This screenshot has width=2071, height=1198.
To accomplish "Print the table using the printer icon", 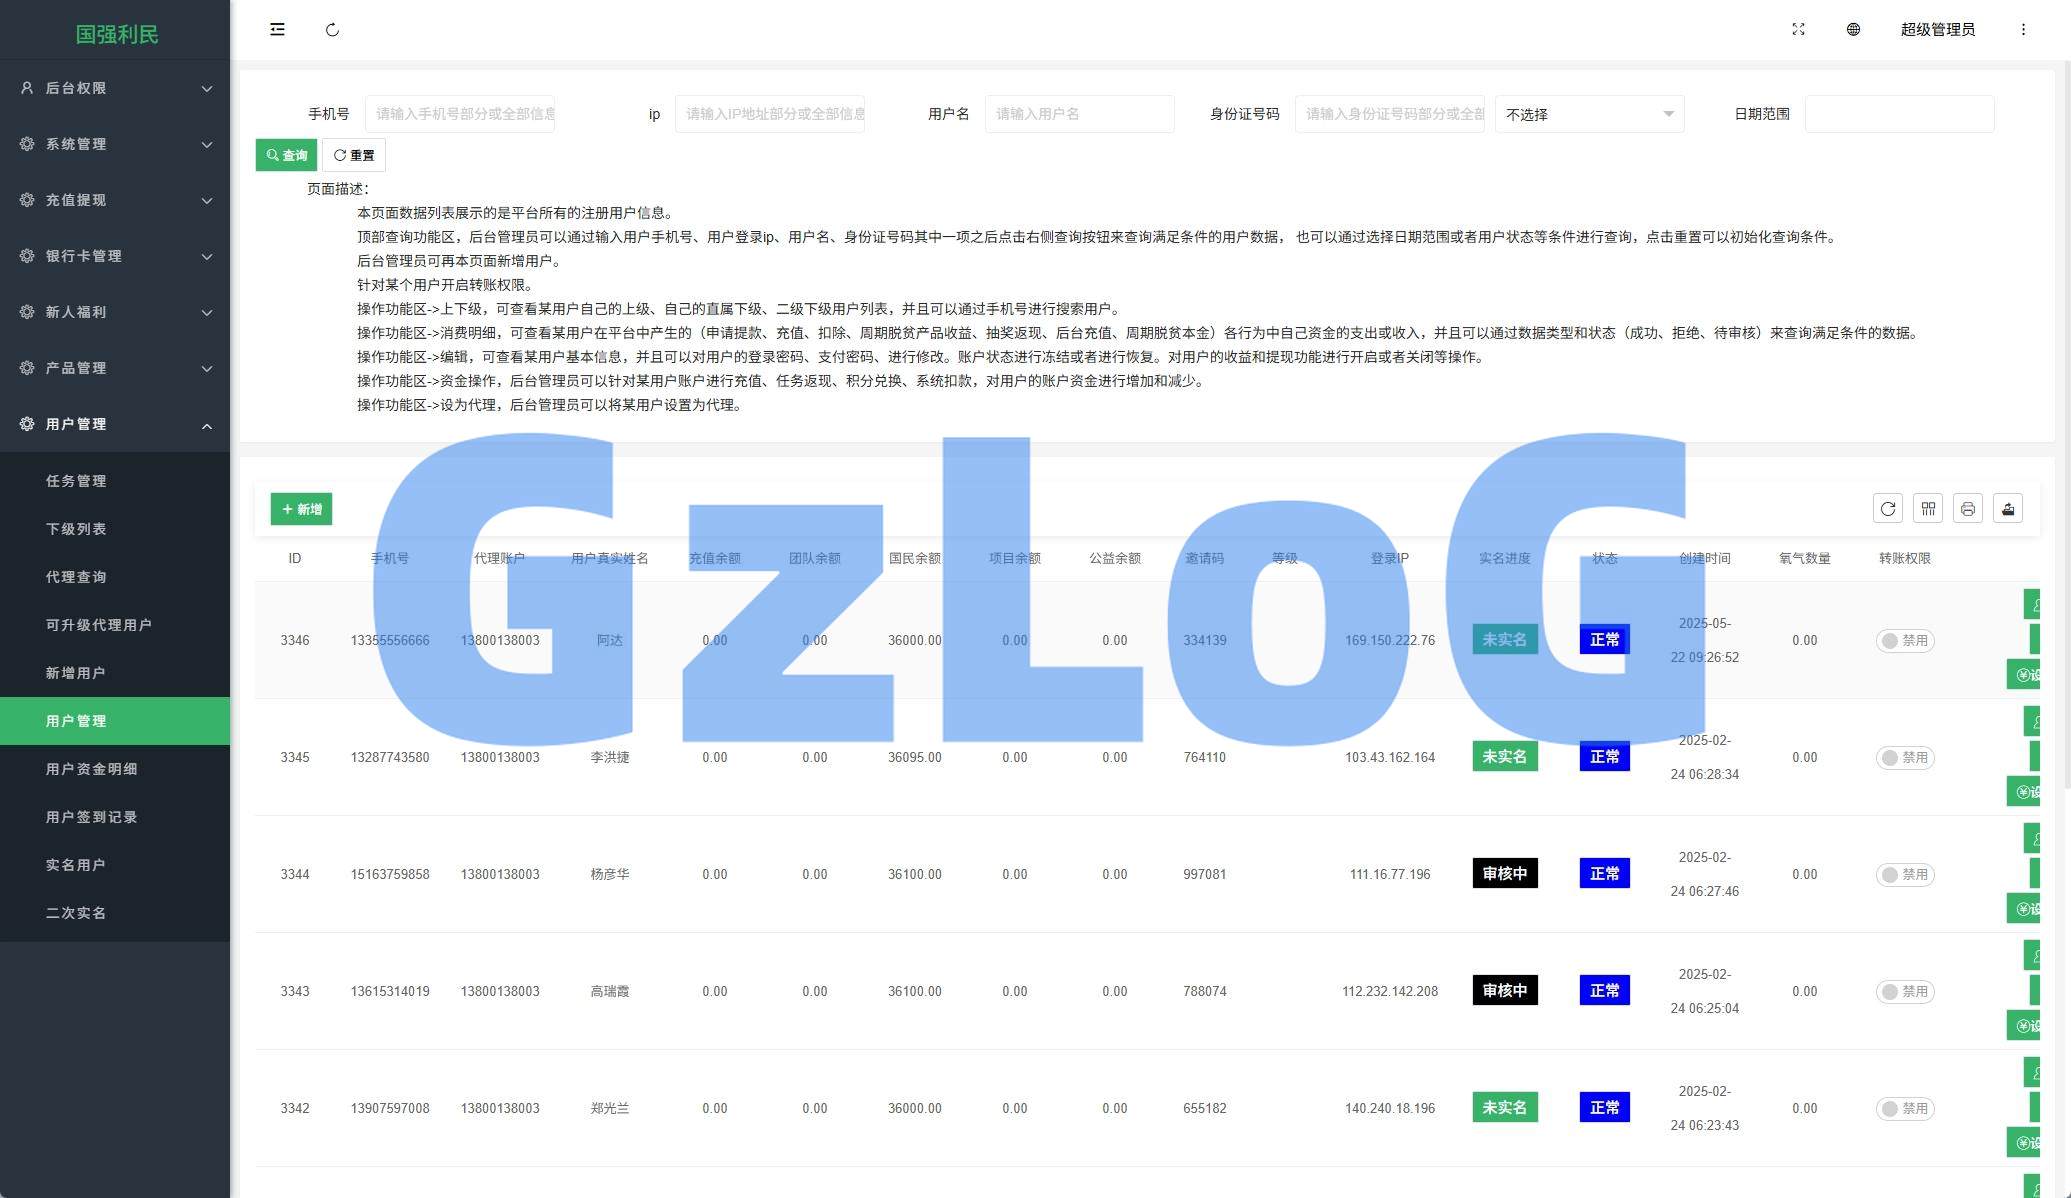I will click(x=1967, y=509).
